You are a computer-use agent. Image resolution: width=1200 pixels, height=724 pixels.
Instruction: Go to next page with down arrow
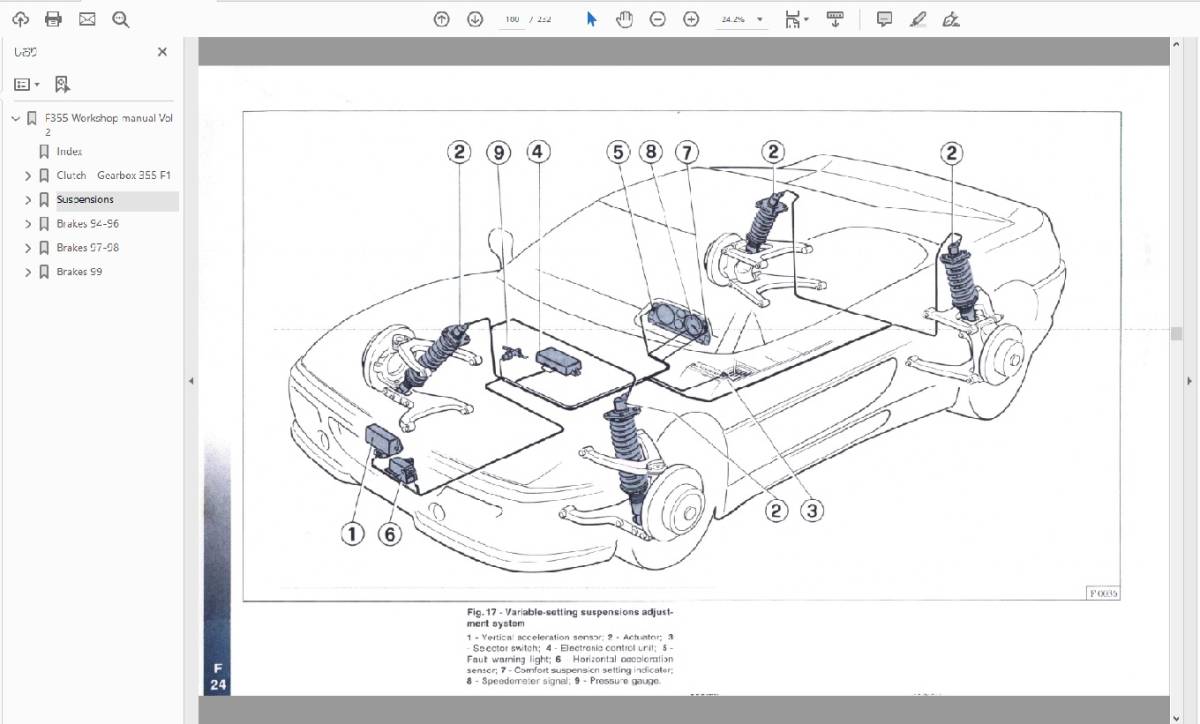[x=475, y=19]
